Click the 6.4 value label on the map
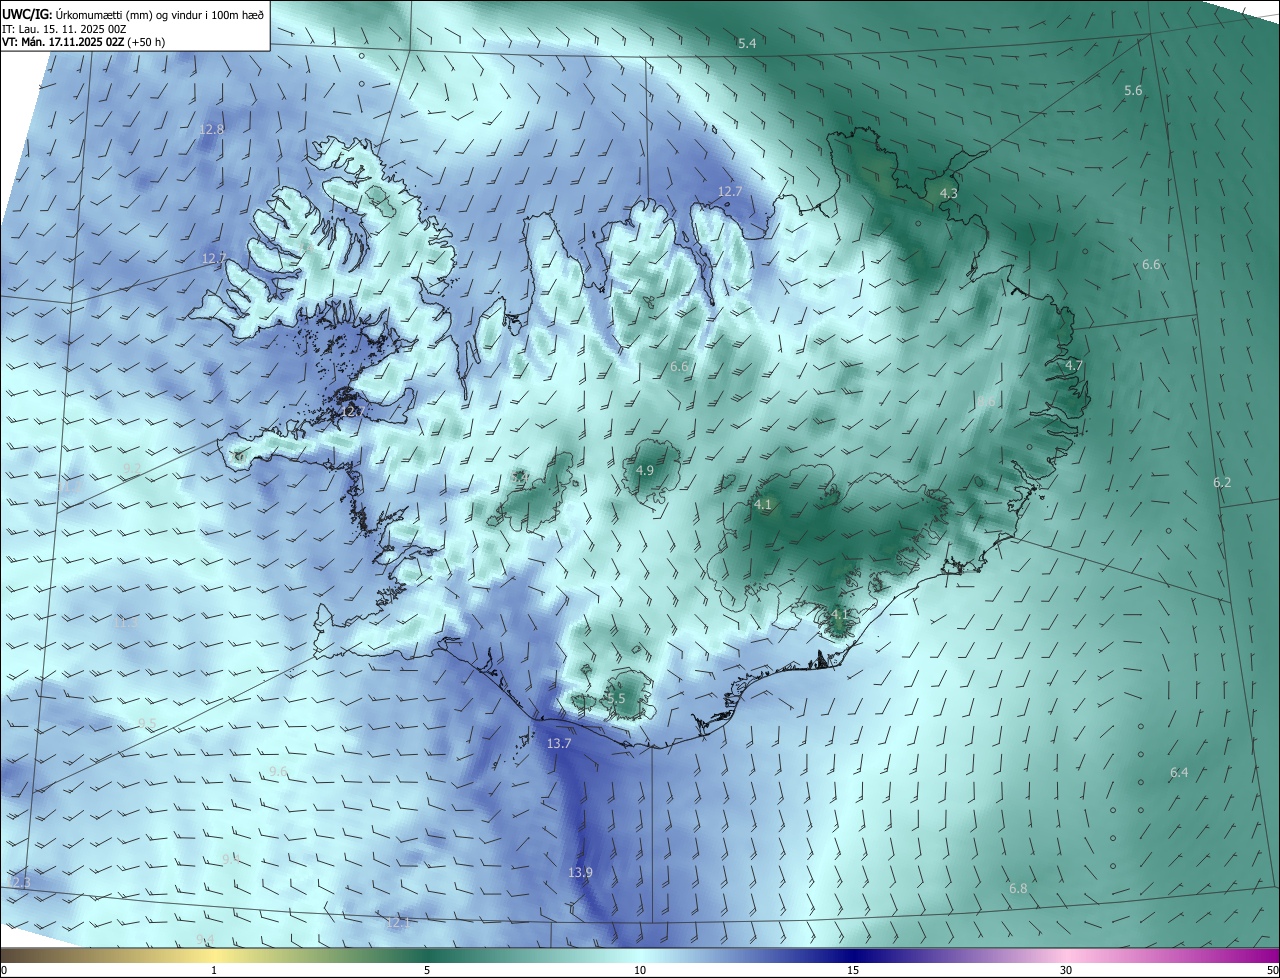1280x978 pixels. 1179,772
